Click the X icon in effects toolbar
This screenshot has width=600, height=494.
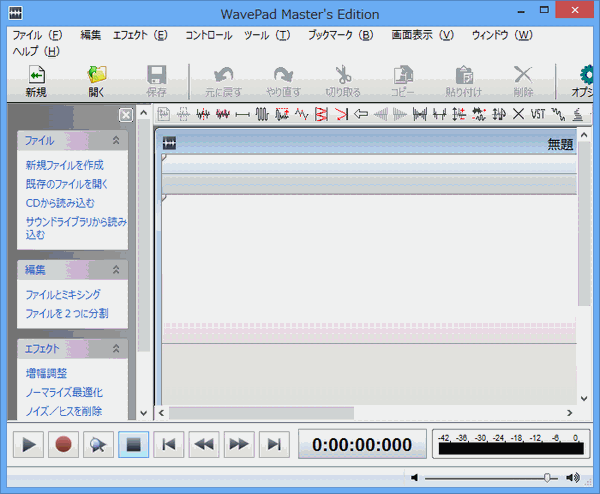pos(518,114)
